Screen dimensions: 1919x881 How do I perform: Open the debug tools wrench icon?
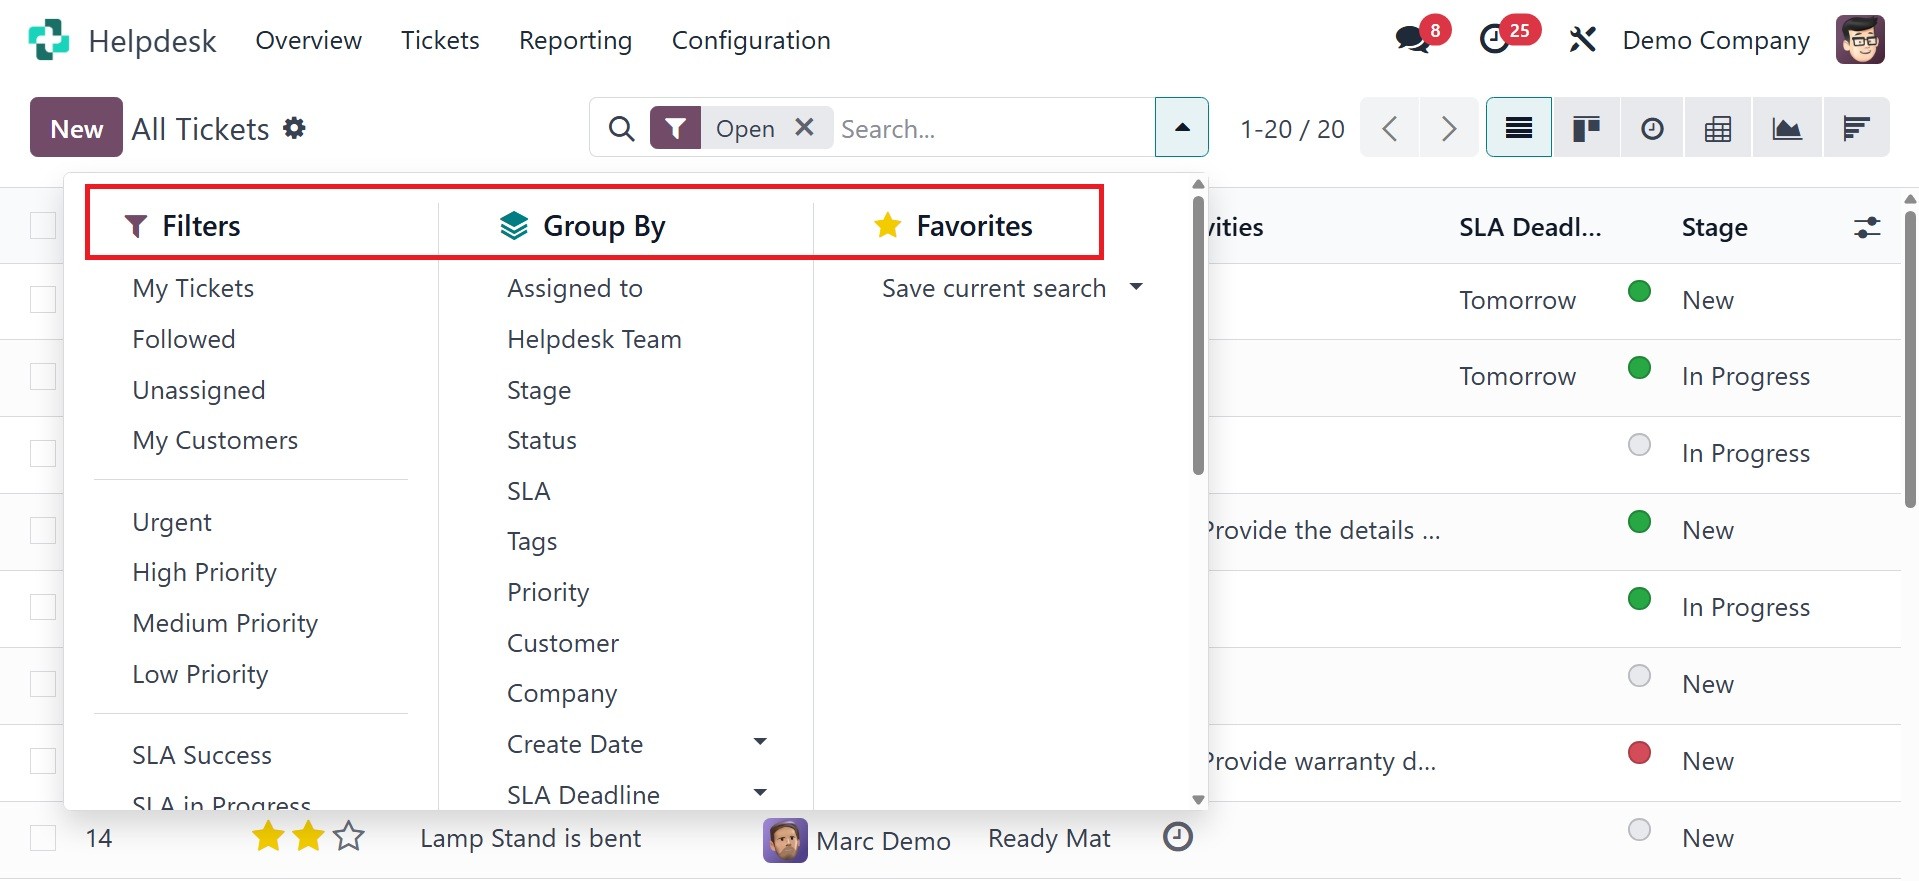click(1582, 40)
